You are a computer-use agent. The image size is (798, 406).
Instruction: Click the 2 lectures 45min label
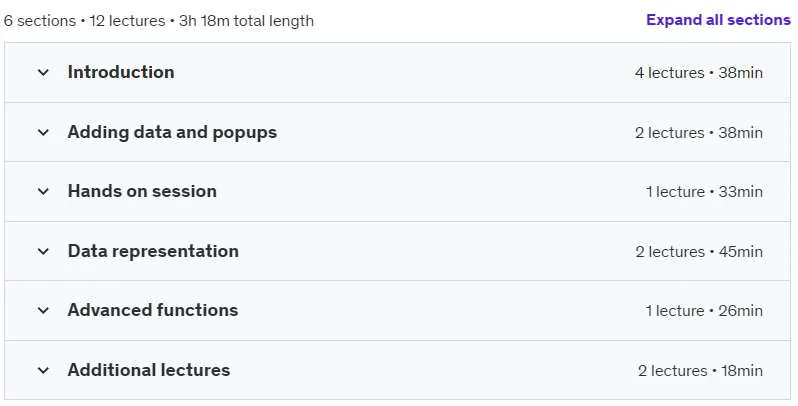tap(699, 252)
